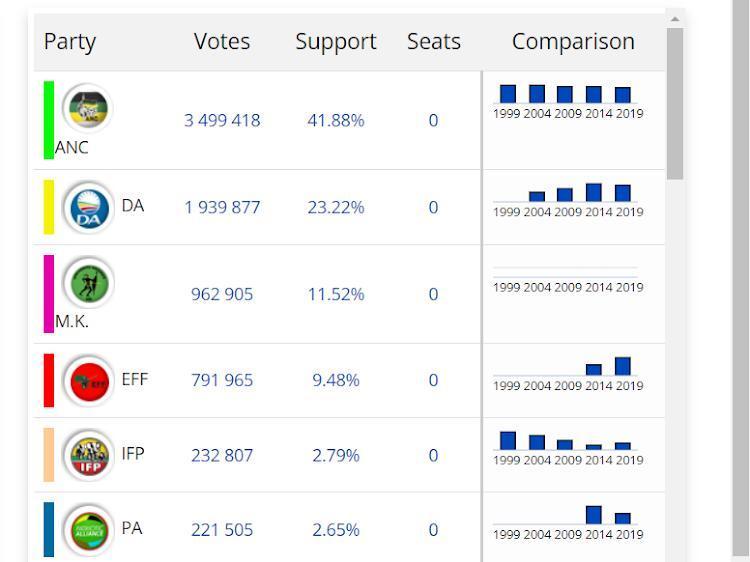The height and width of the screenshot is (562, 750).
Task: Open the IFP party logo
Action: point(88,456)
